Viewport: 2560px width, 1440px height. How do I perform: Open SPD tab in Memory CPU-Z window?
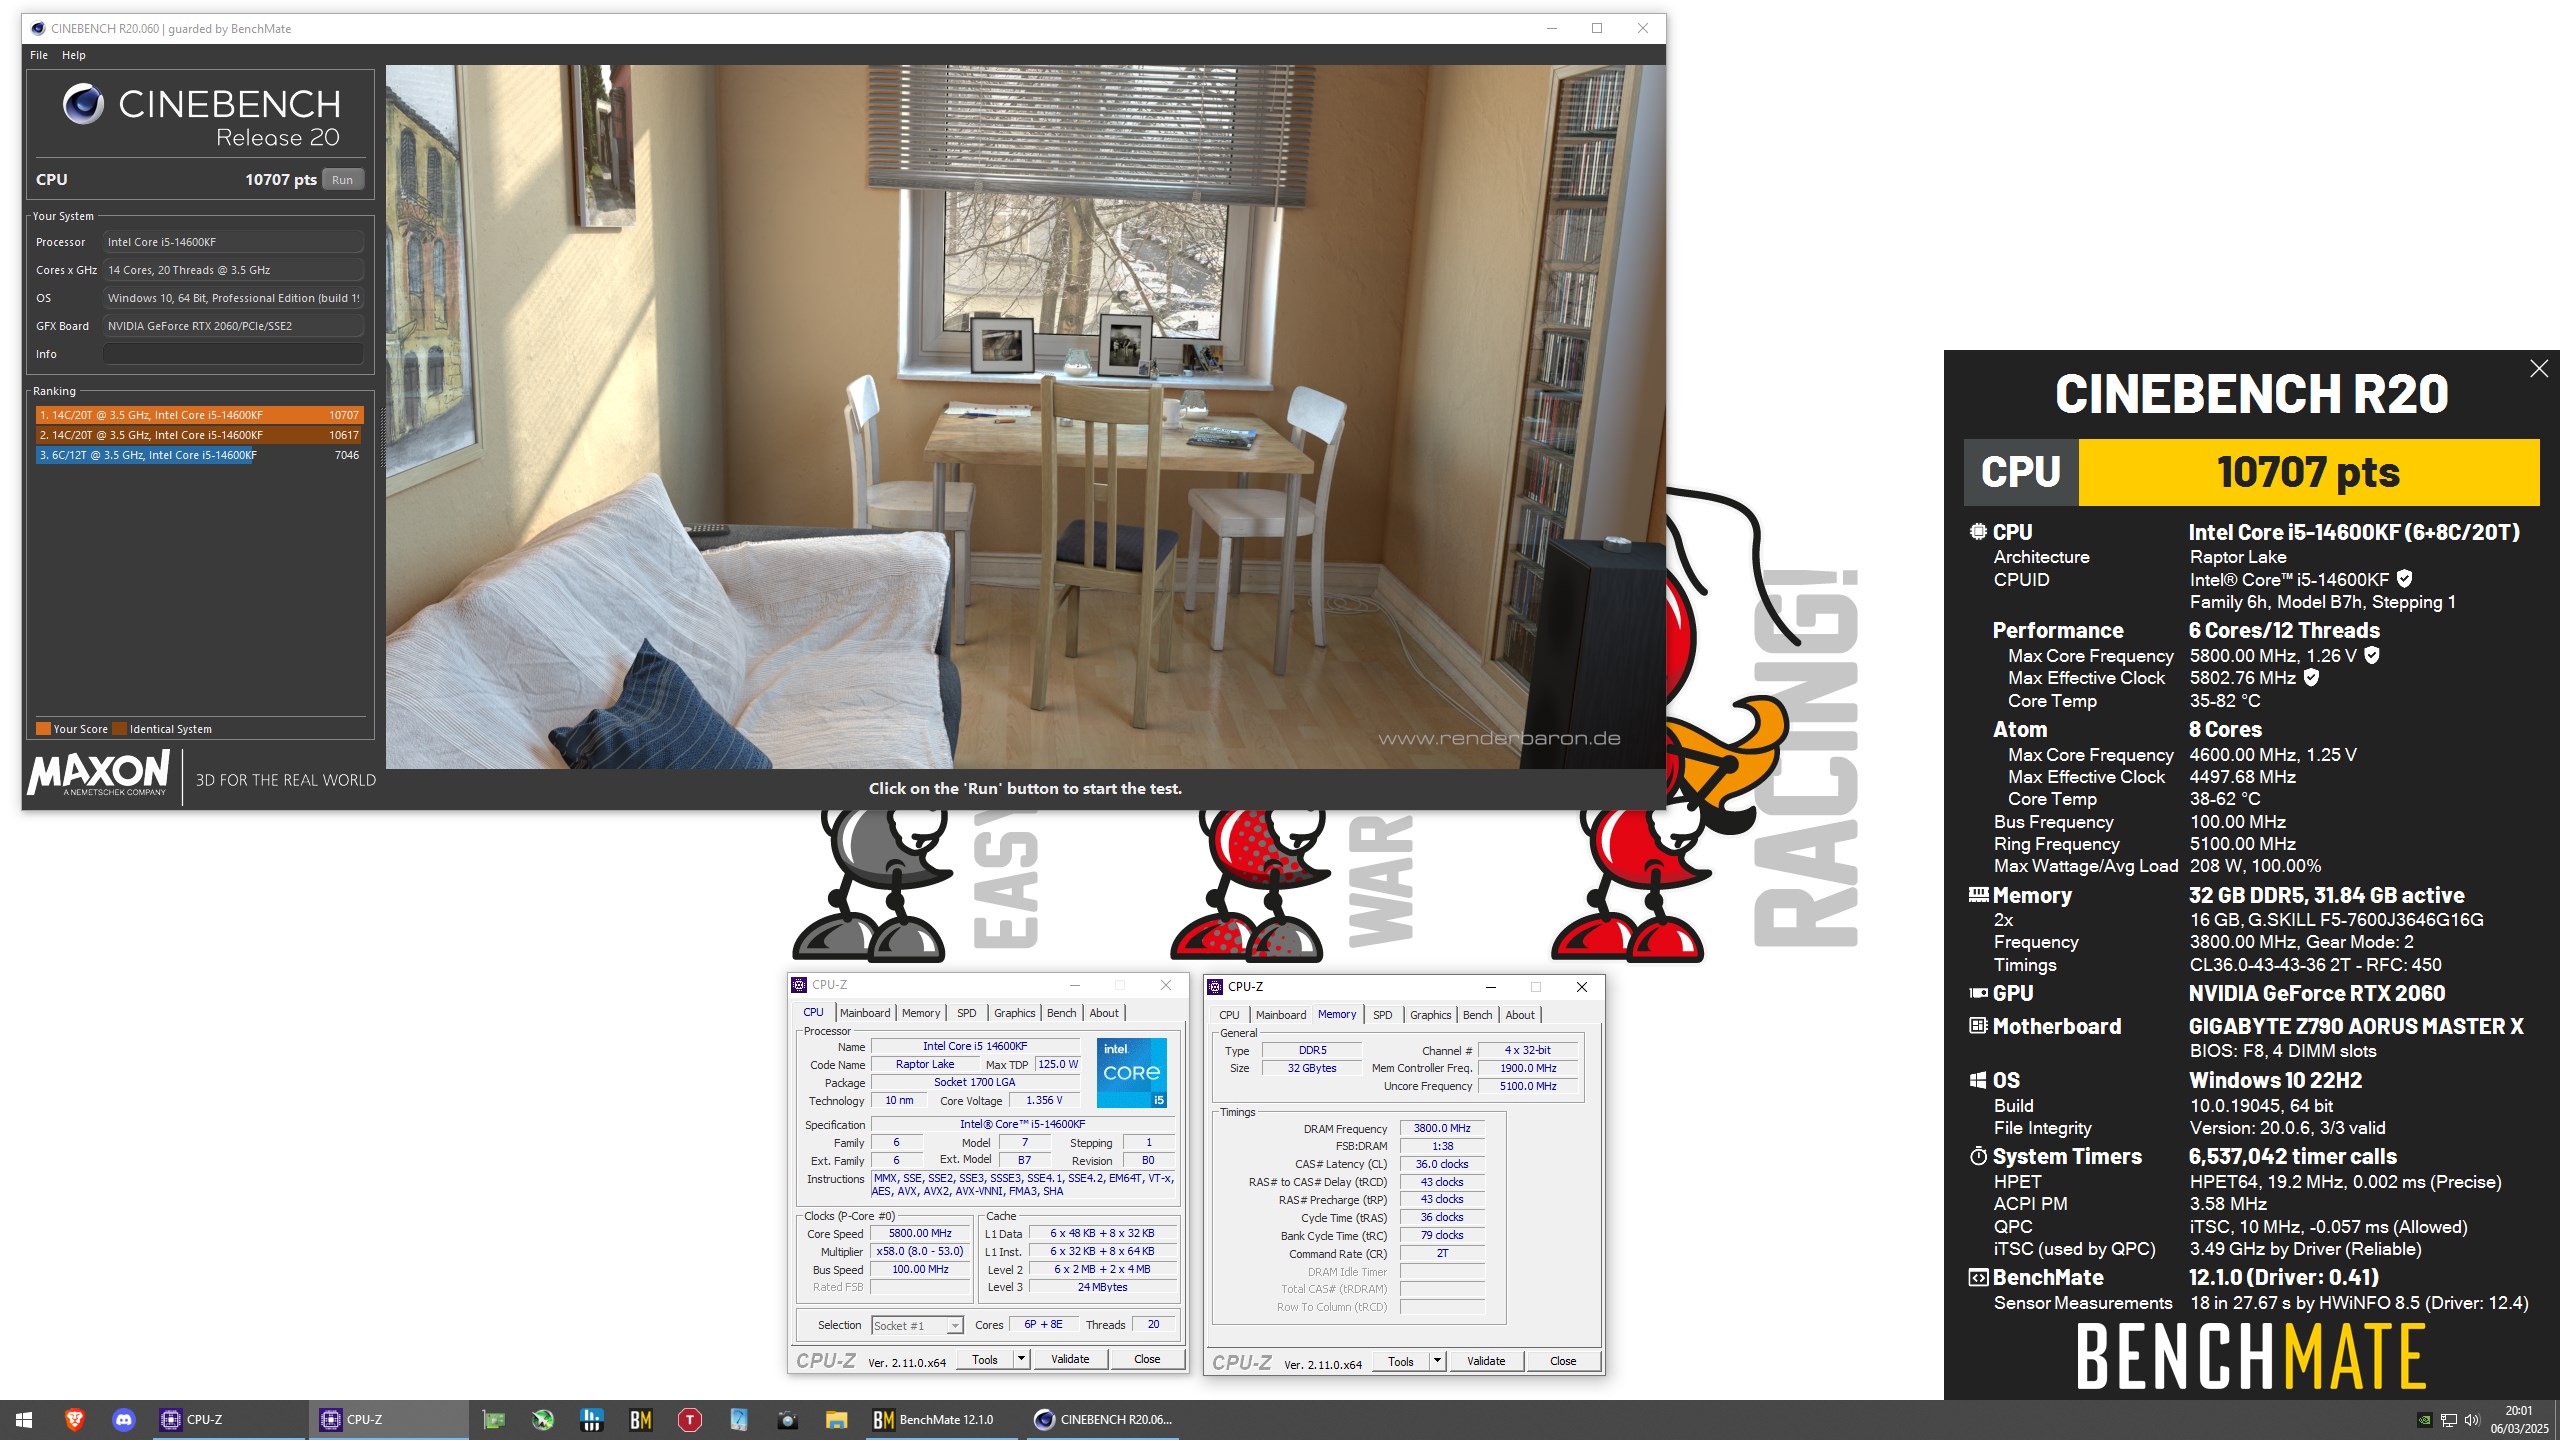[1383, 1015]
